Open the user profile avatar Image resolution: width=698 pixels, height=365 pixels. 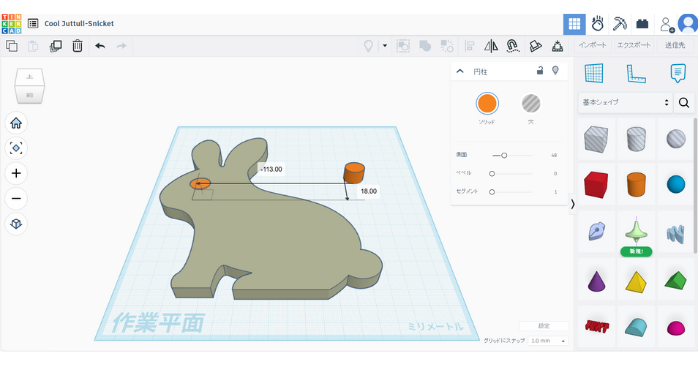coord(688,24)
